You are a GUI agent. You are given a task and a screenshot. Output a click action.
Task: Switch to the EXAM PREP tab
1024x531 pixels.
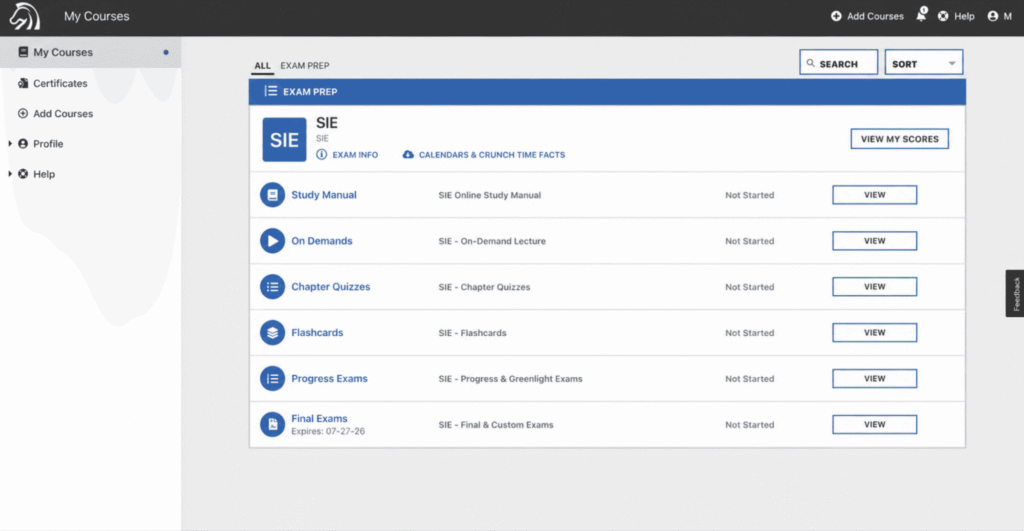coord(305,66)
